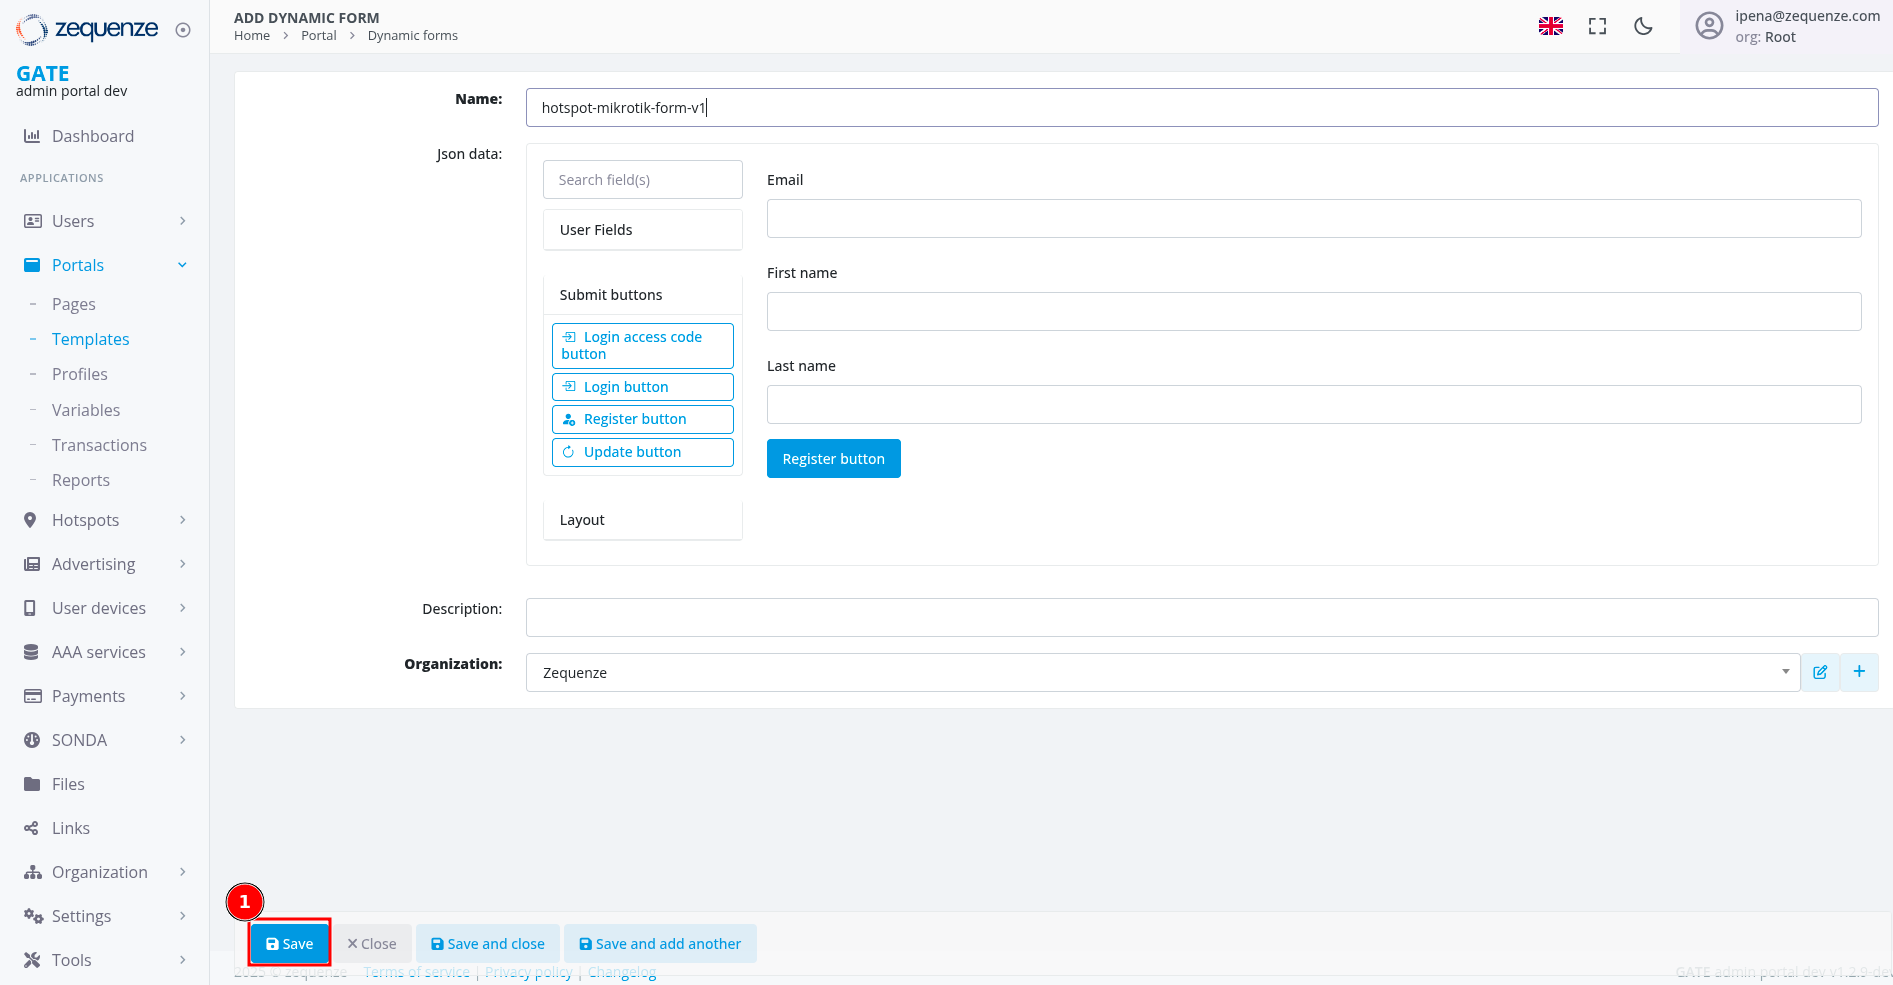The width and height of the screenshot is (1893, 985).
Task: Click the user profile avatar icon
Action: 1709,26
